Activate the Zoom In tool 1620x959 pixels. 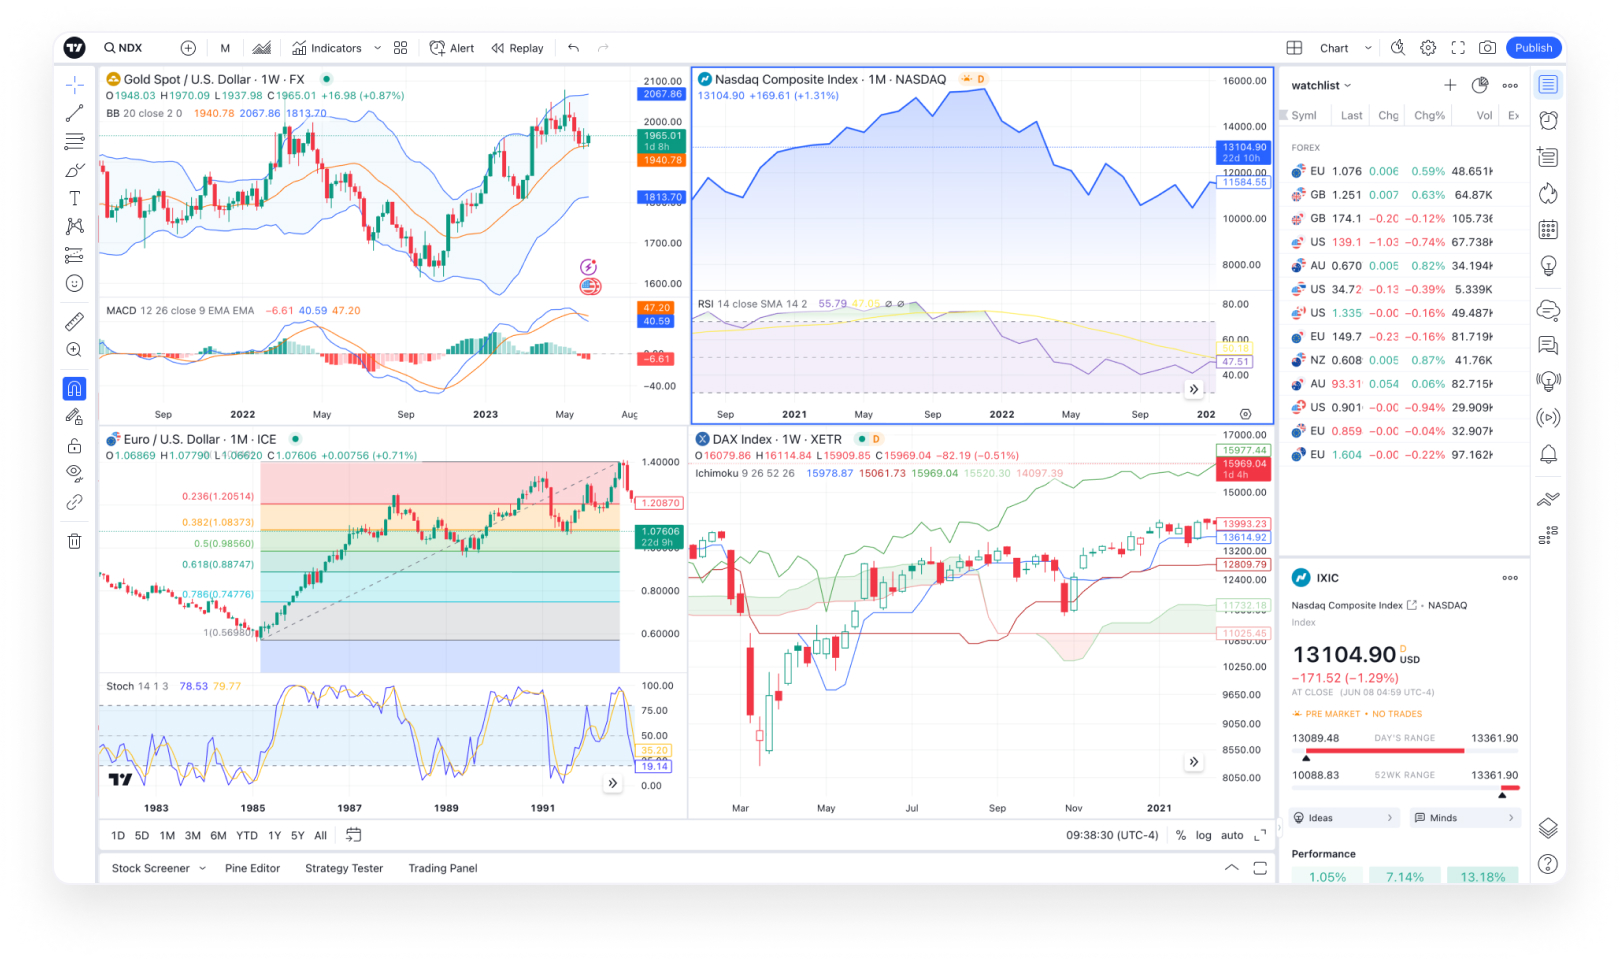coord(73,350)
